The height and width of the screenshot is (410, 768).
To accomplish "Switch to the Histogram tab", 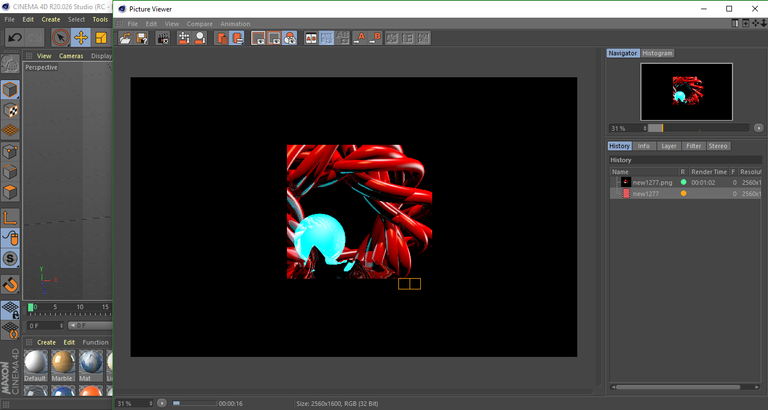I will 657,53.
